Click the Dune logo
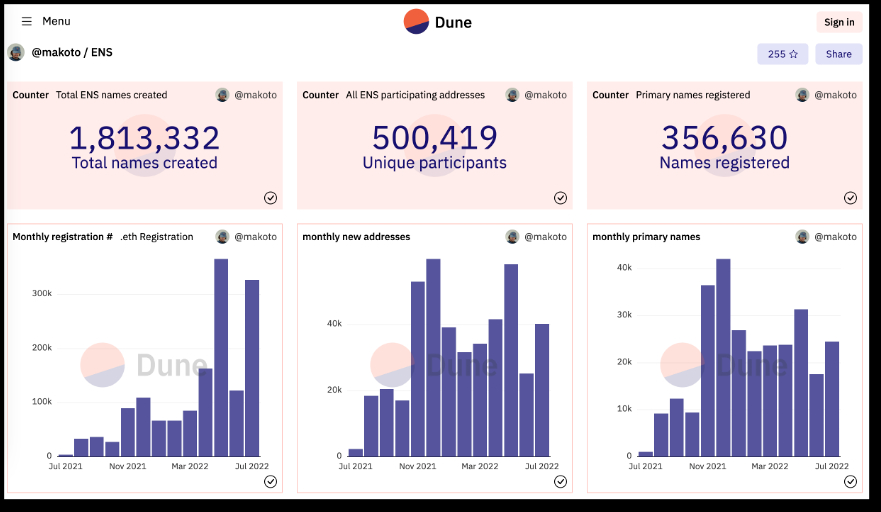 coord(438,22)
